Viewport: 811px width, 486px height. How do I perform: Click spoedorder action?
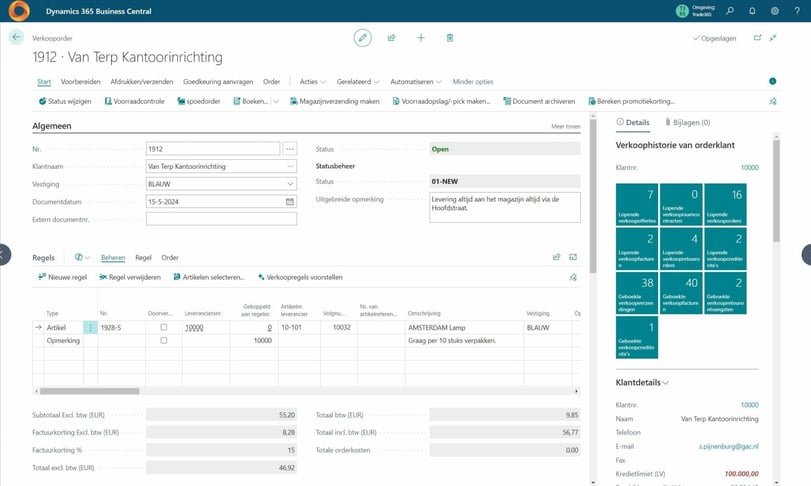coord(199,101)
